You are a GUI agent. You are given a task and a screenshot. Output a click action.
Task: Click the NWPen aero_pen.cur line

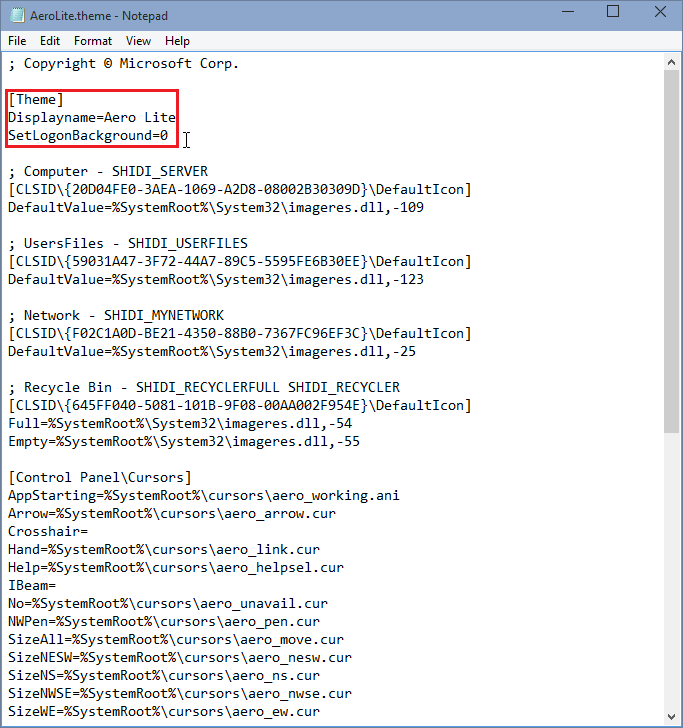pos(164,621)
